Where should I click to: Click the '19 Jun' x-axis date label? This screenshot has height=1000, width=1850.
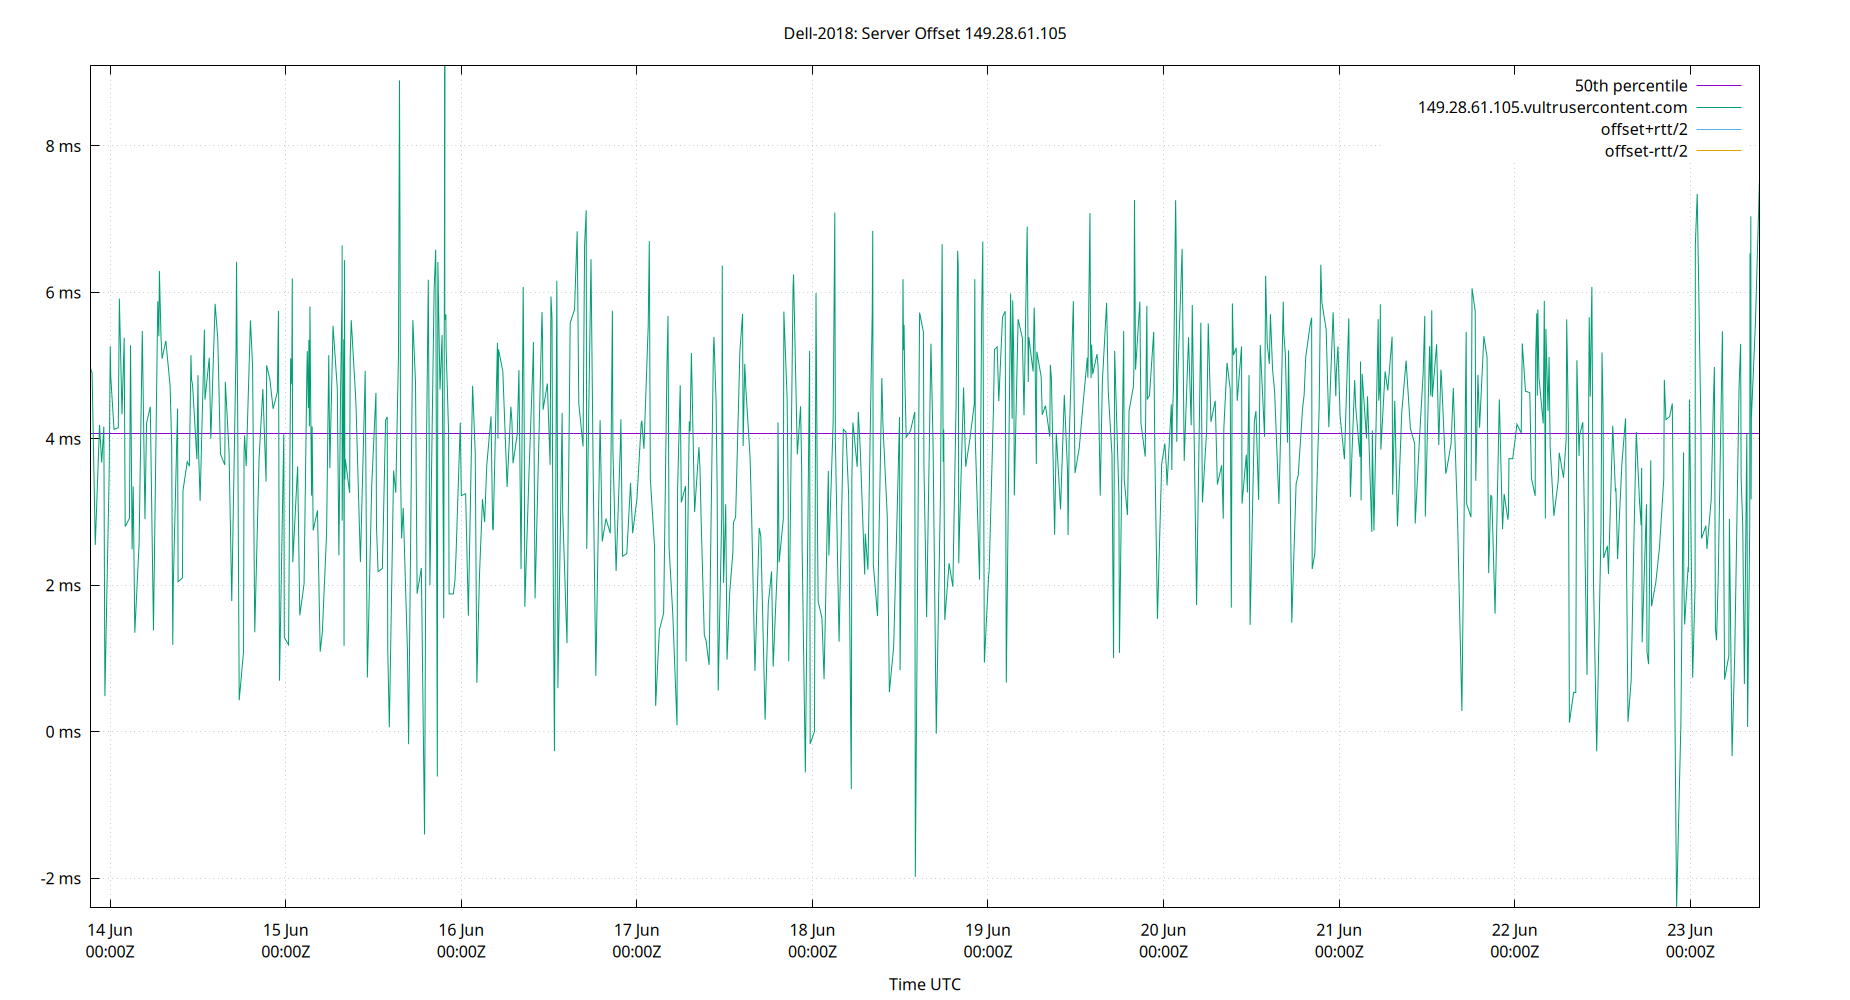coord(988,930)
